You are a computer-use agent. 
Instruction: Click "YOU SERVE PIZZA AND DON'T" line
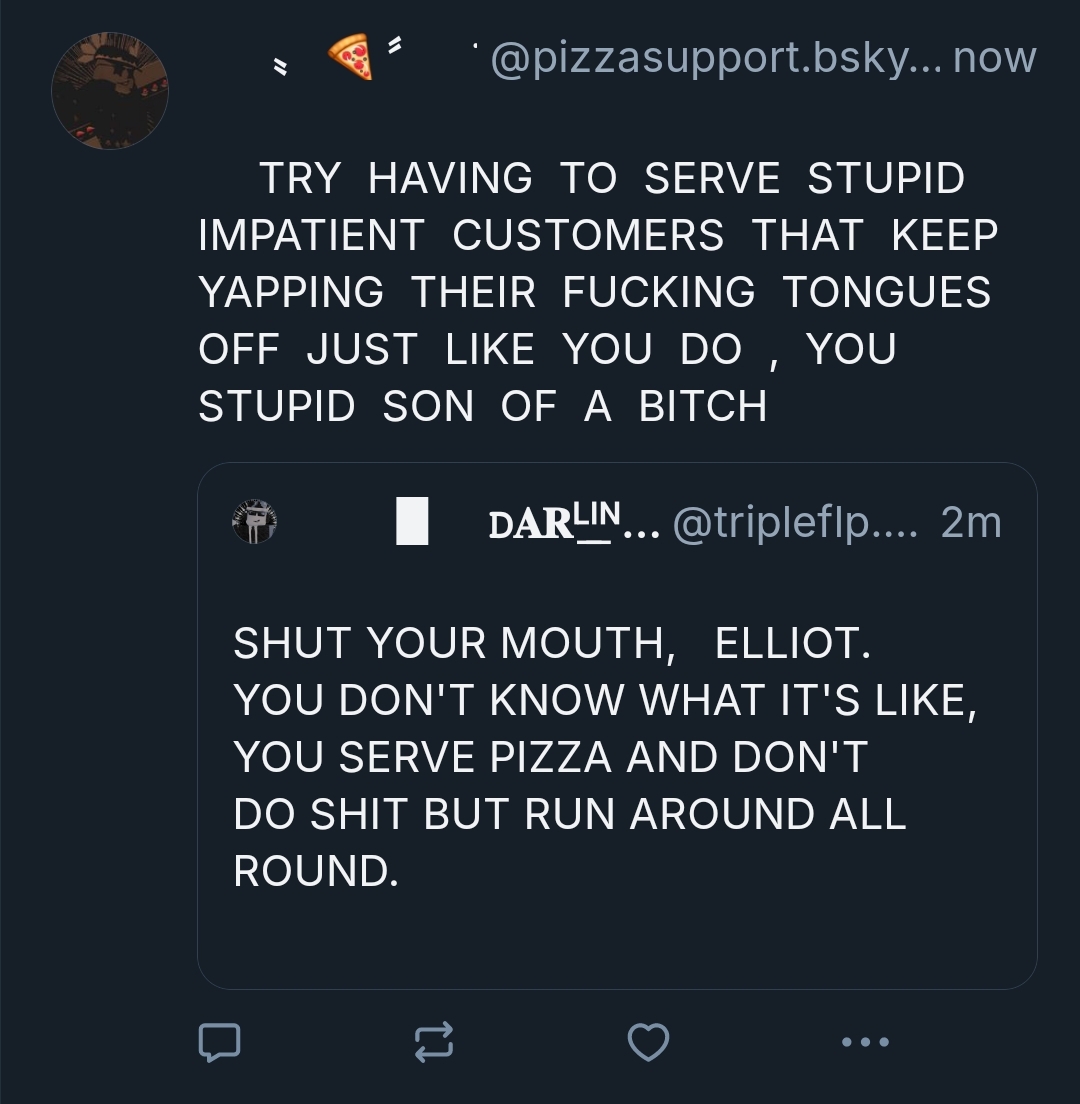click(x=550, y=757)
